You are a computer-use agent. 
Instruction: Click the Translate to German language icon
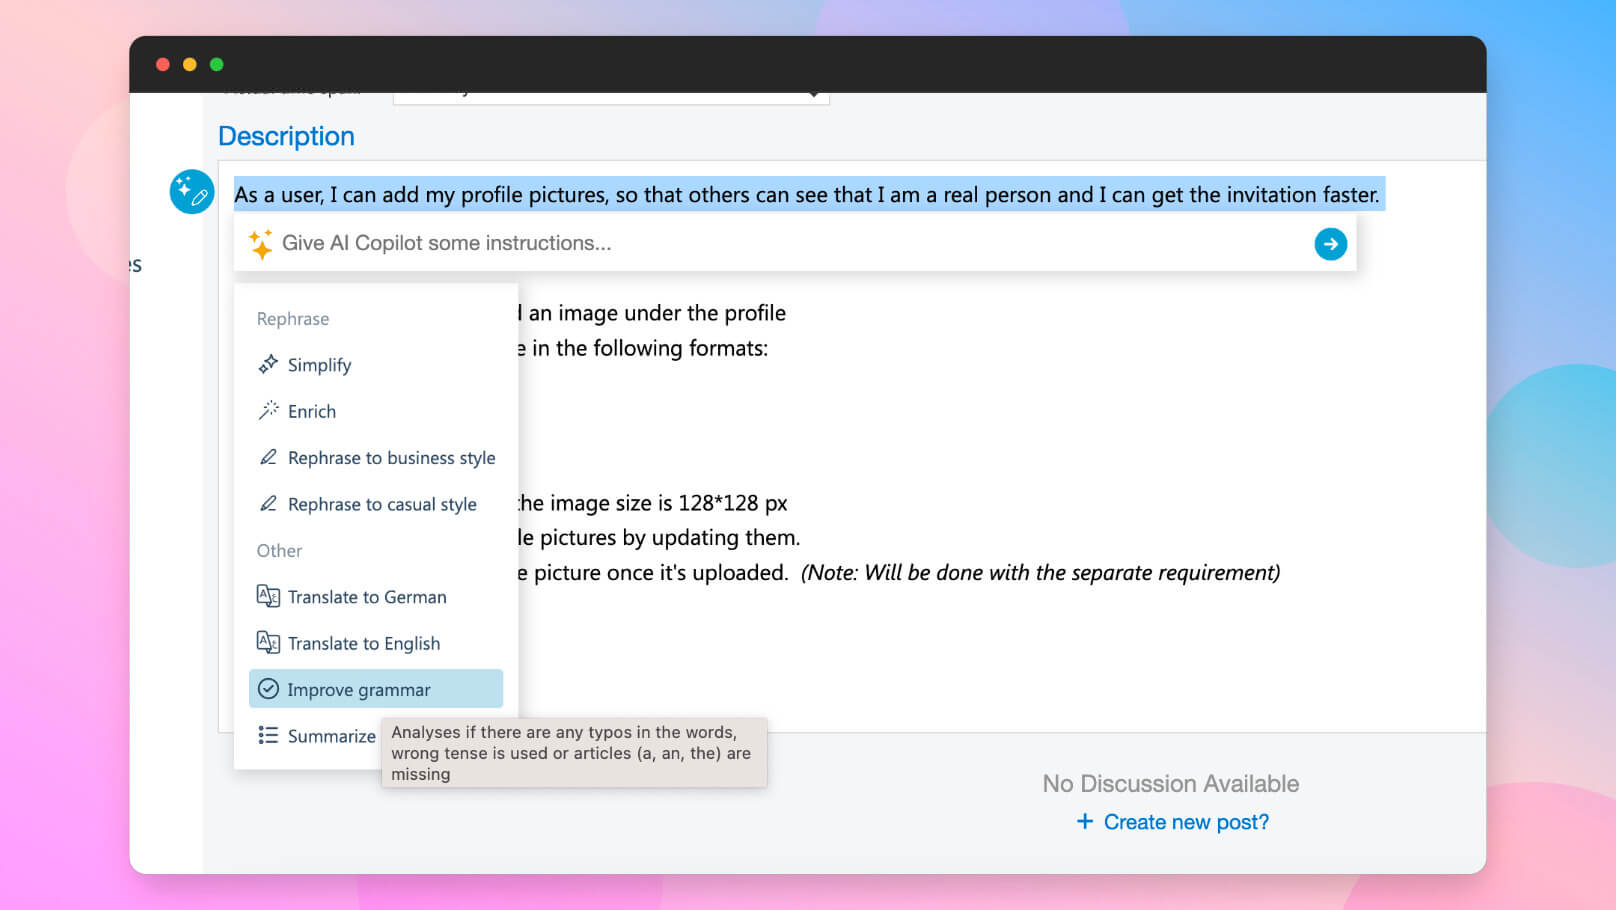(x=268, y=597)
